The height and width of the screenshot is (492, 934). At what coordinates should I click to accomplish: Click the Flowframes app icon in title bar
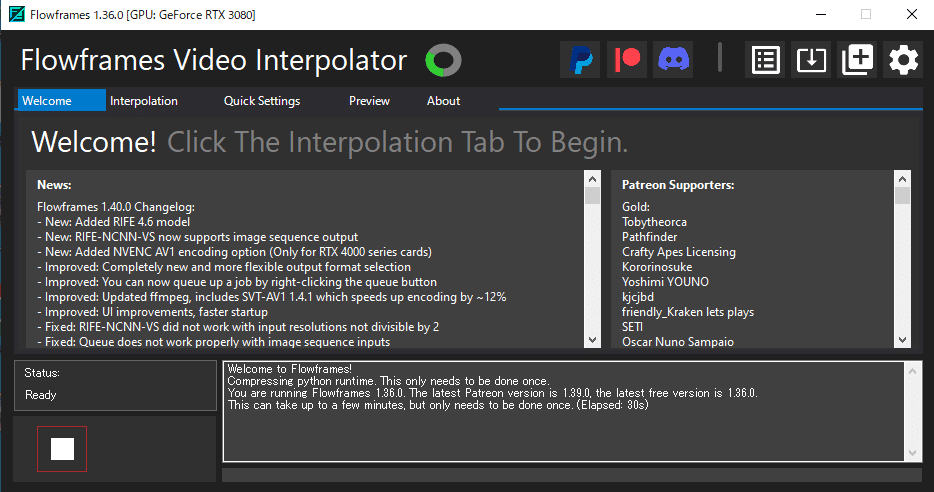[17, 14]
